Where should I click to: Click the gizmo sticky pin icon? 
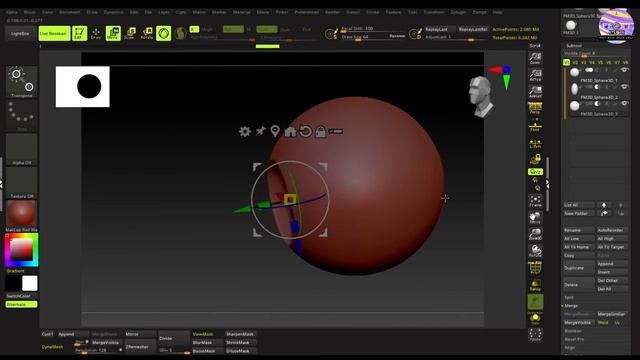click(260, 131)
